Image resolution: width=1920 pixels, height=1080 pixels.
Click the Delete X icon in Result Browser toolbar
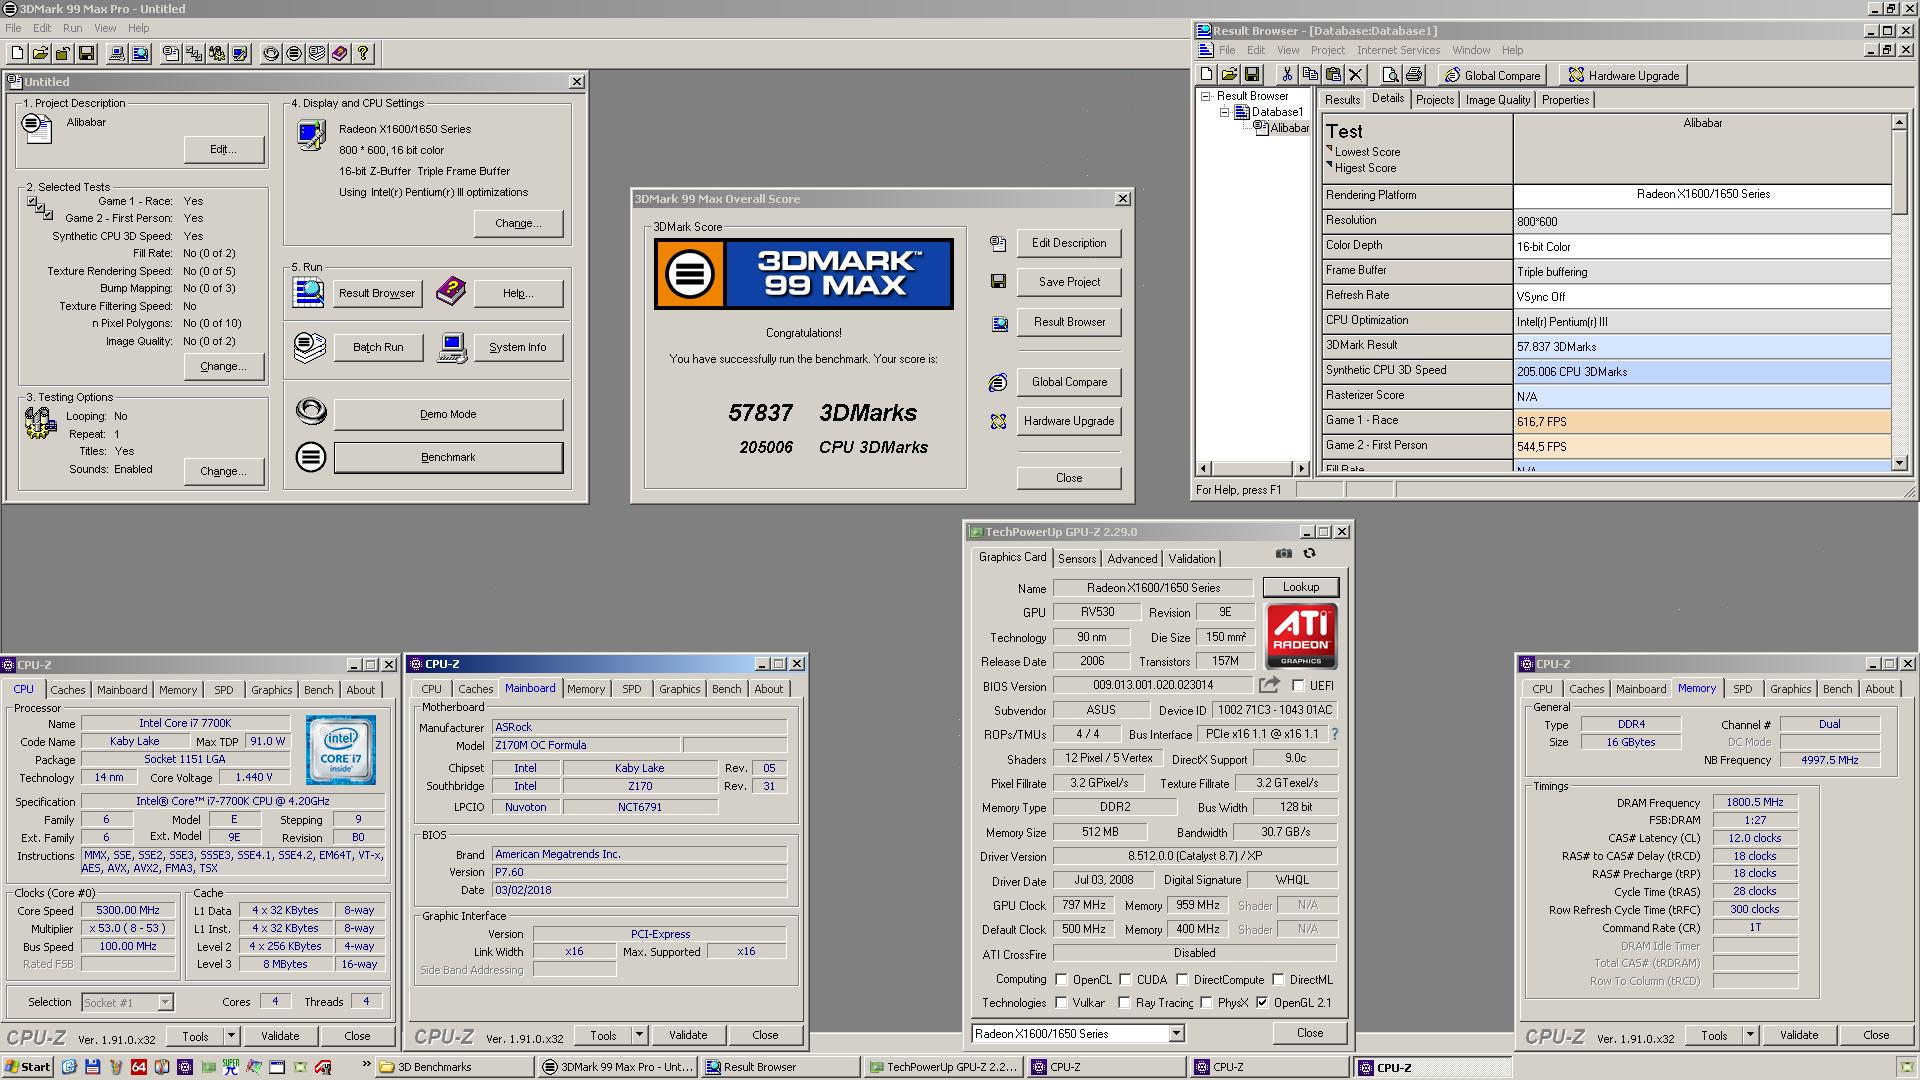(1355, 75)
